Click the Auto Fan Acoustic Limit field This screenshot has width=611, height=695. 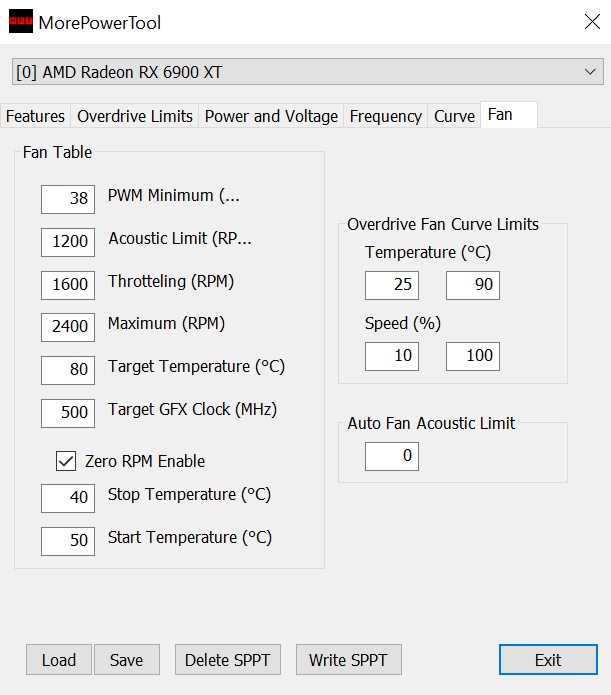pos(392,457)
